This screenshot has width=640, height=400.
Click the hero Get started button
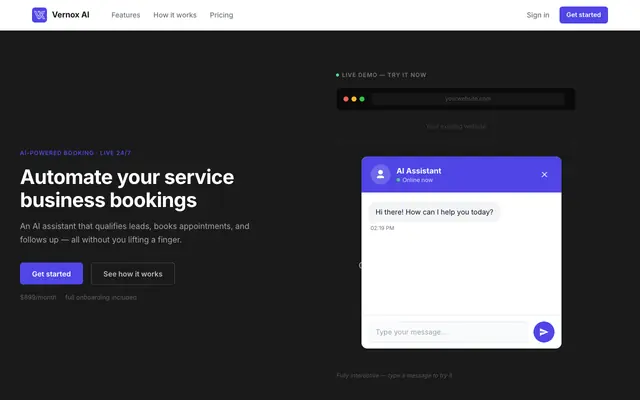coord(51,273)
